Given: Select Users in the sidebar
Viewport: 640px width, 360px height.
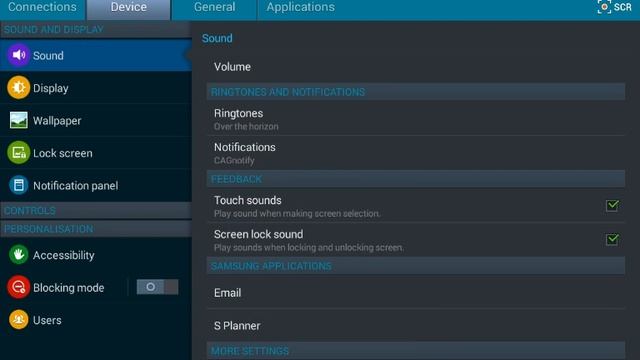Looking at the screenshot, I should click(96, 320).
